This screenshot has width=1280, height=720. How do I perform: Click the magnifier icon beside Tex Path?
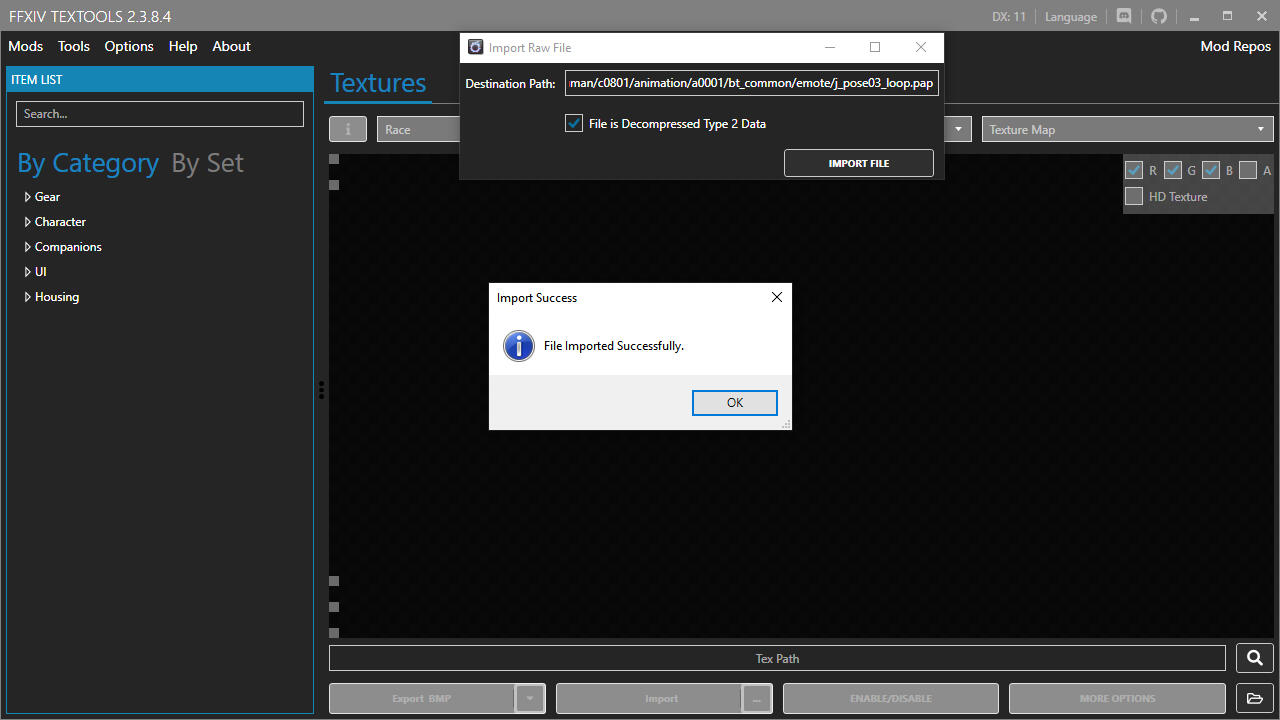(1254, 658)
